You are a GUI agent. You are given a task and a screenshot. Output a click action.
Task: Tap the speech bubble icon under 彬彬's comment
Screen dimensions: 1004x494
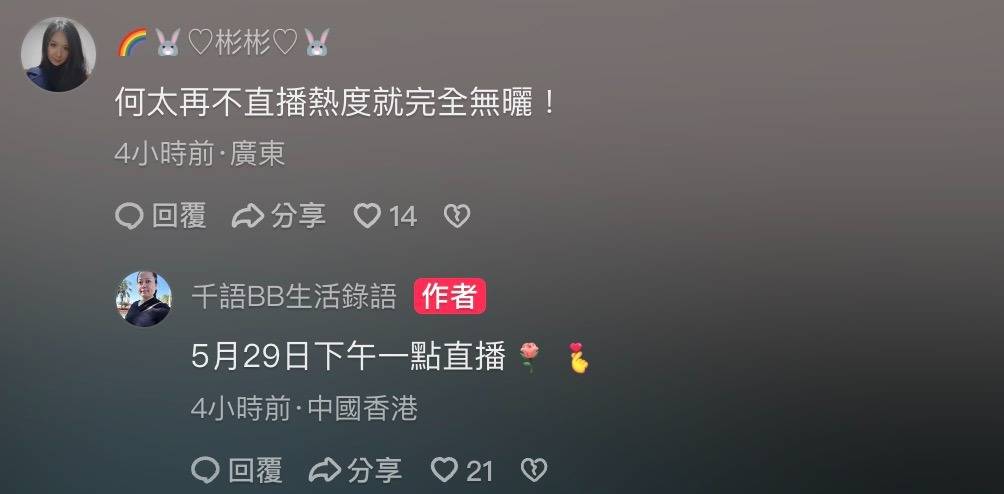tap(129, 216)
